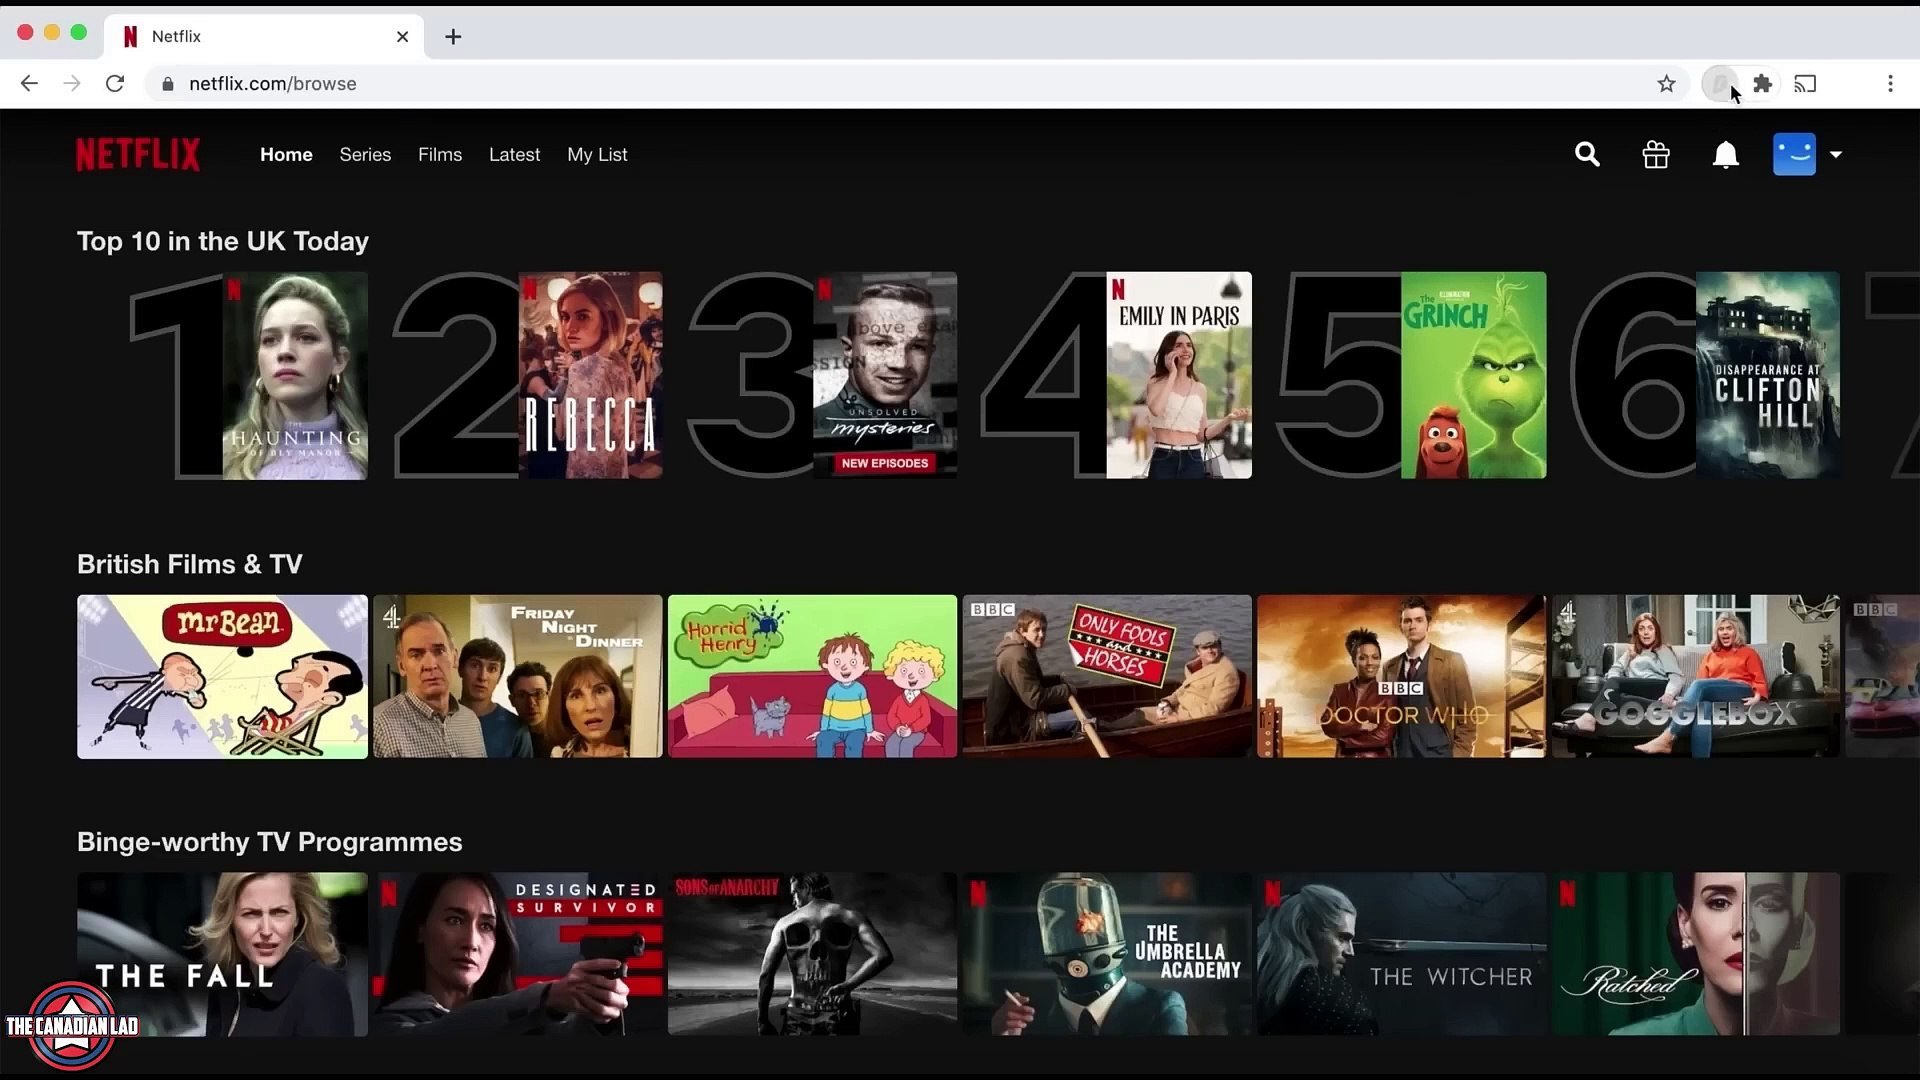Open The Haunting of Bly Manor poster

295,376
